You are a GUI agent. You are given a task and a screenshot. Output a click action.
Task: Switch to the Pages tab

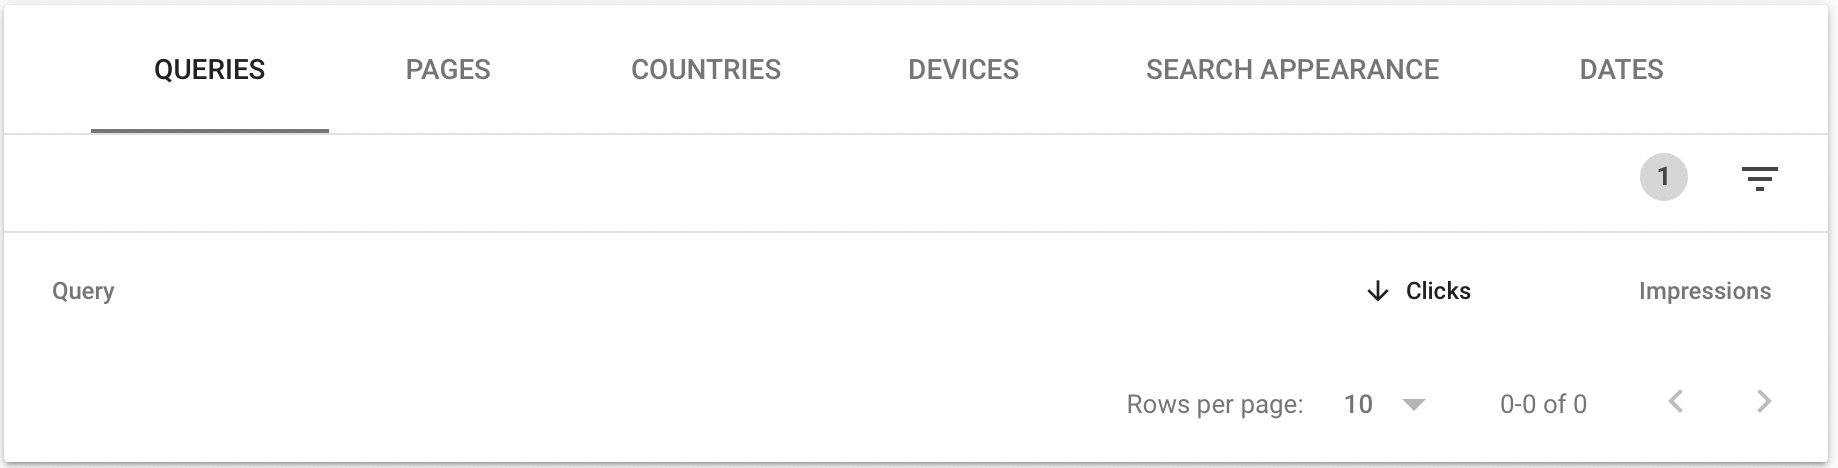point(448,69)
